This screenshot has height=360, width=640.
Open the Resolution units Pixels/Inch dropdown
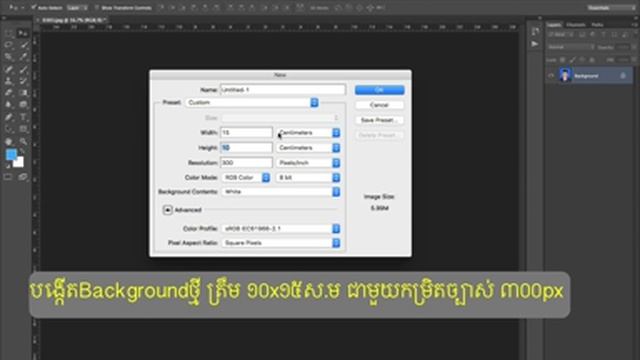[308, 163]
